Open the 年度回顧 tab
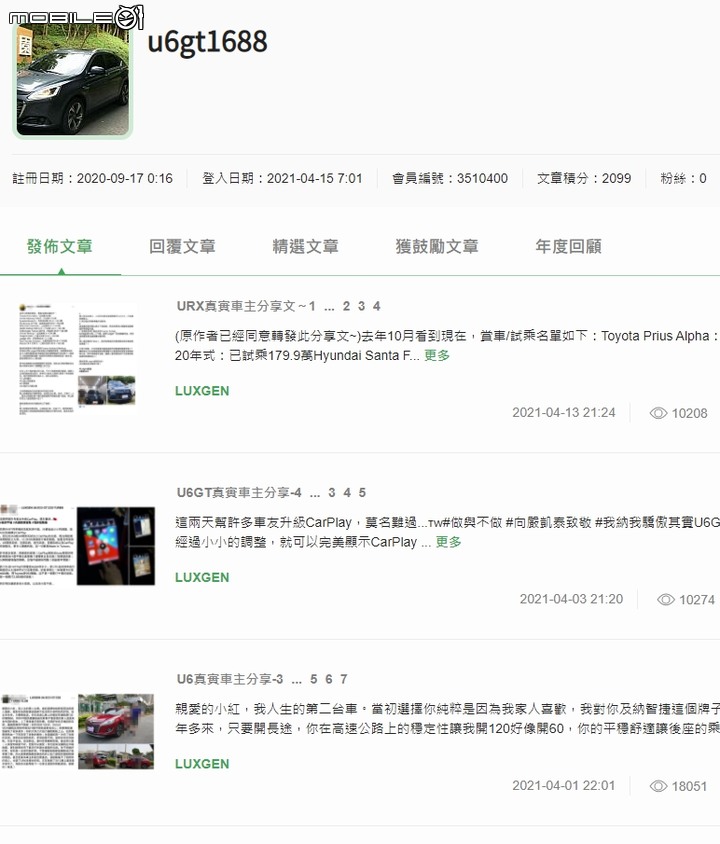Viewport: 720px width, 844px height. [568, 247]
